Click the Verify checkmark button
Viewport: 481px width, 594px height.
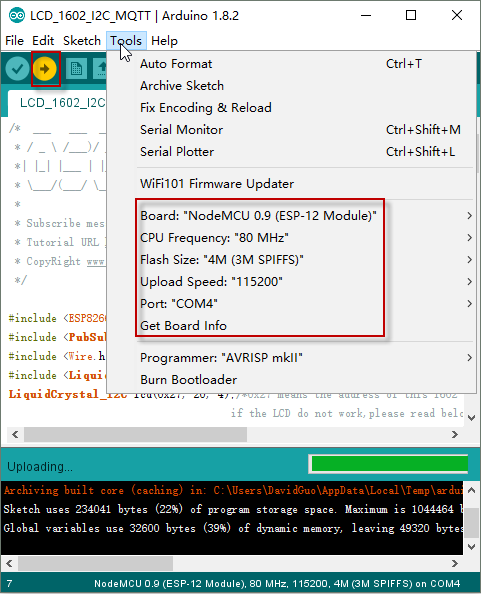pyautogui.click(x=17, y=69)
